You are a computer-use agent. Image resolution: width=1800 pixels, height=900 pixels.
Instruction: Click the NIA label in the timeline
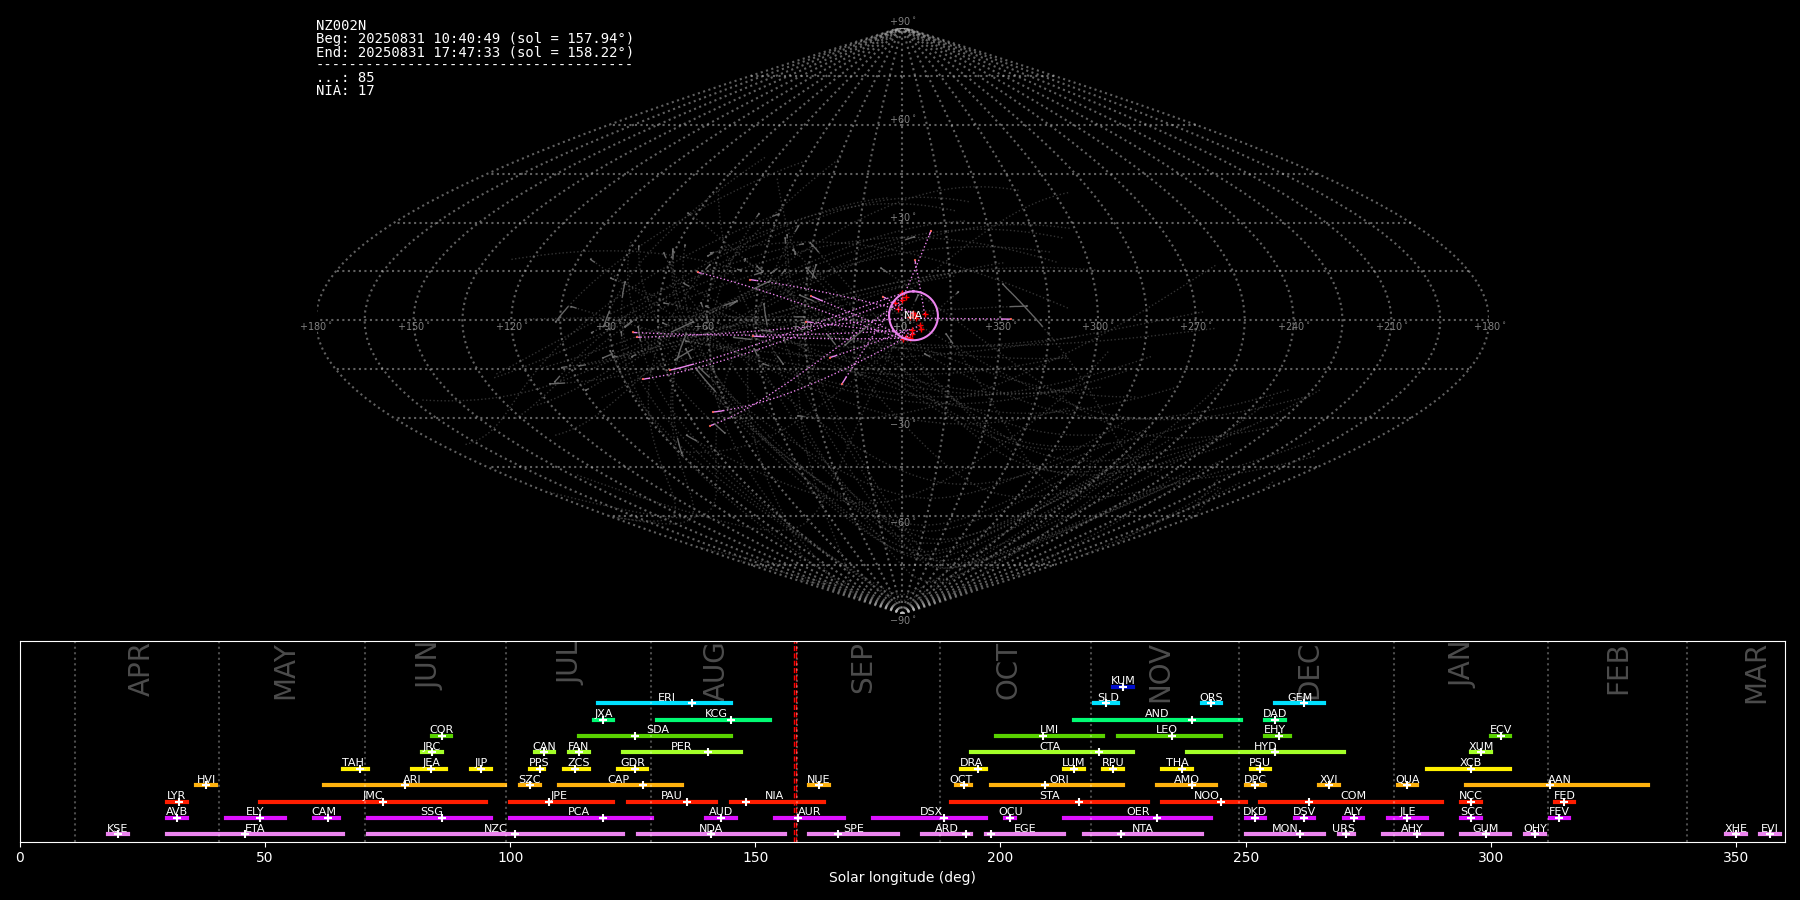(x=774, y=796)
